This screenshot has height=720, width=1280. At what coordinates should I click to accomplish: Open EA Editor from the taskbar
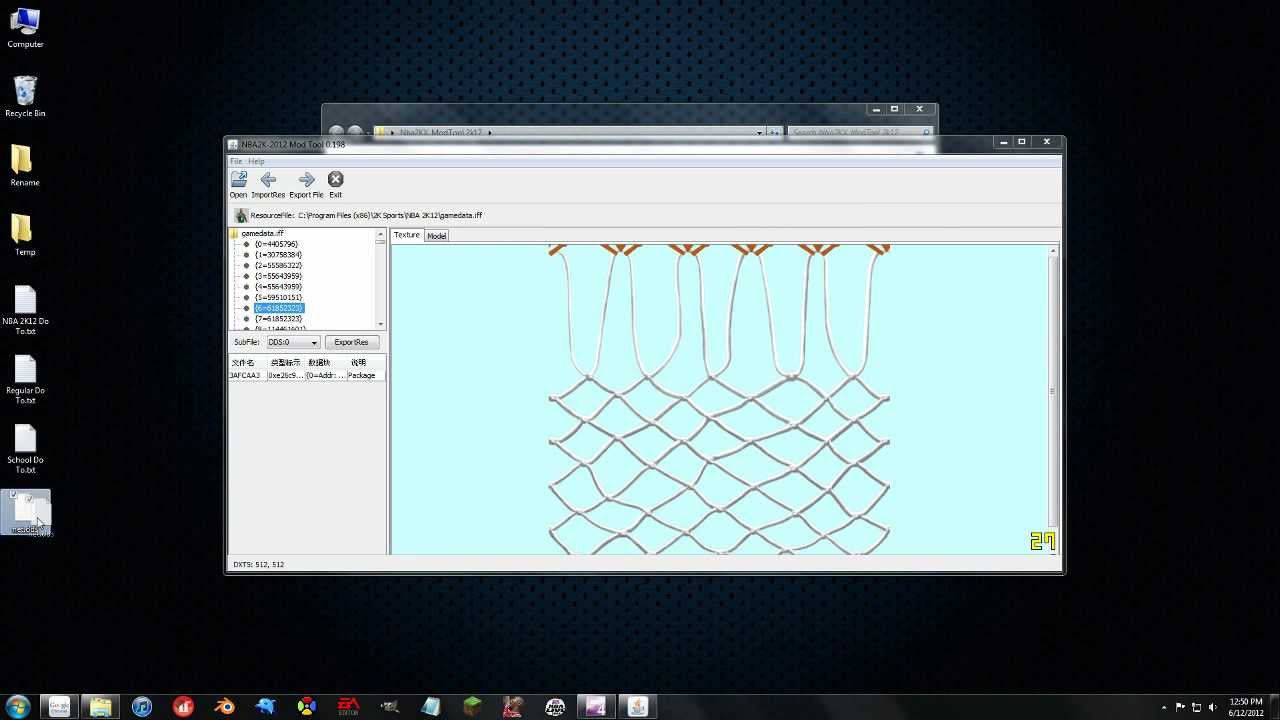click(348, 707)
